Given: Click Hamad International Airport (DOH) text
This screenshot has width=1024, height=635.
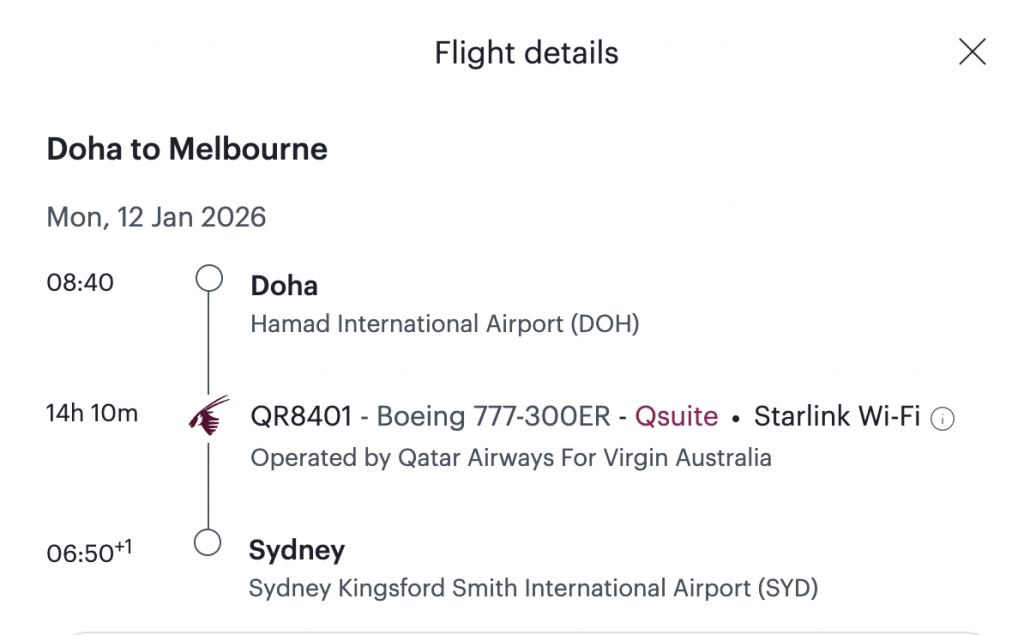Looking at the screenshot, I should click(444, 324).
